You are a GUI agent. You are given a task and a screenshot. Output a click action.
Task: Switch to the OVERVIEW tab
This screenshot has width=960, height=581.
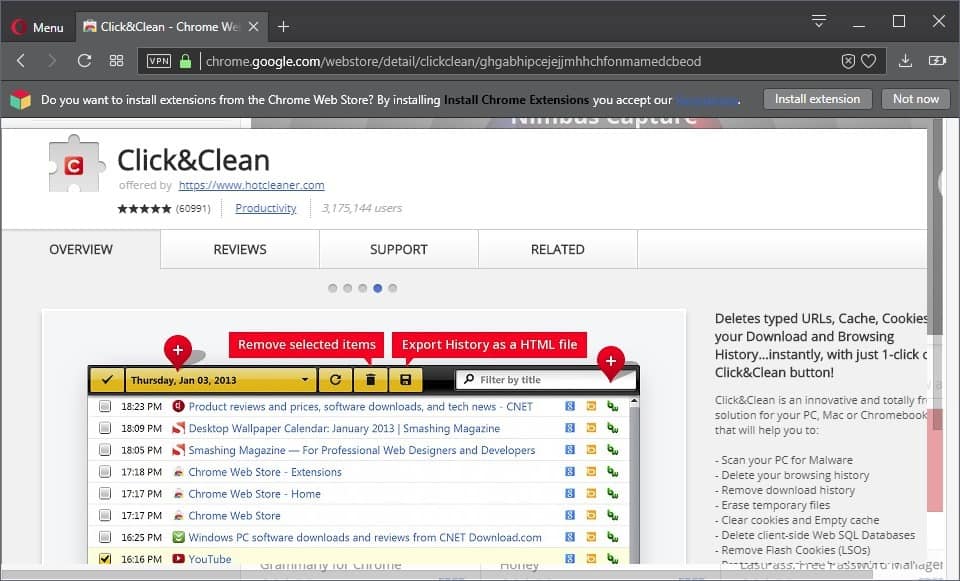[x=81, y=249]
